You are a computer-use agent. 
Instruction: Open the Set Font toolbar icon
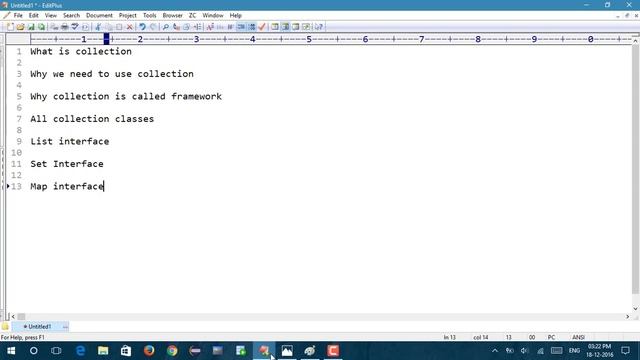pos(210,27)
